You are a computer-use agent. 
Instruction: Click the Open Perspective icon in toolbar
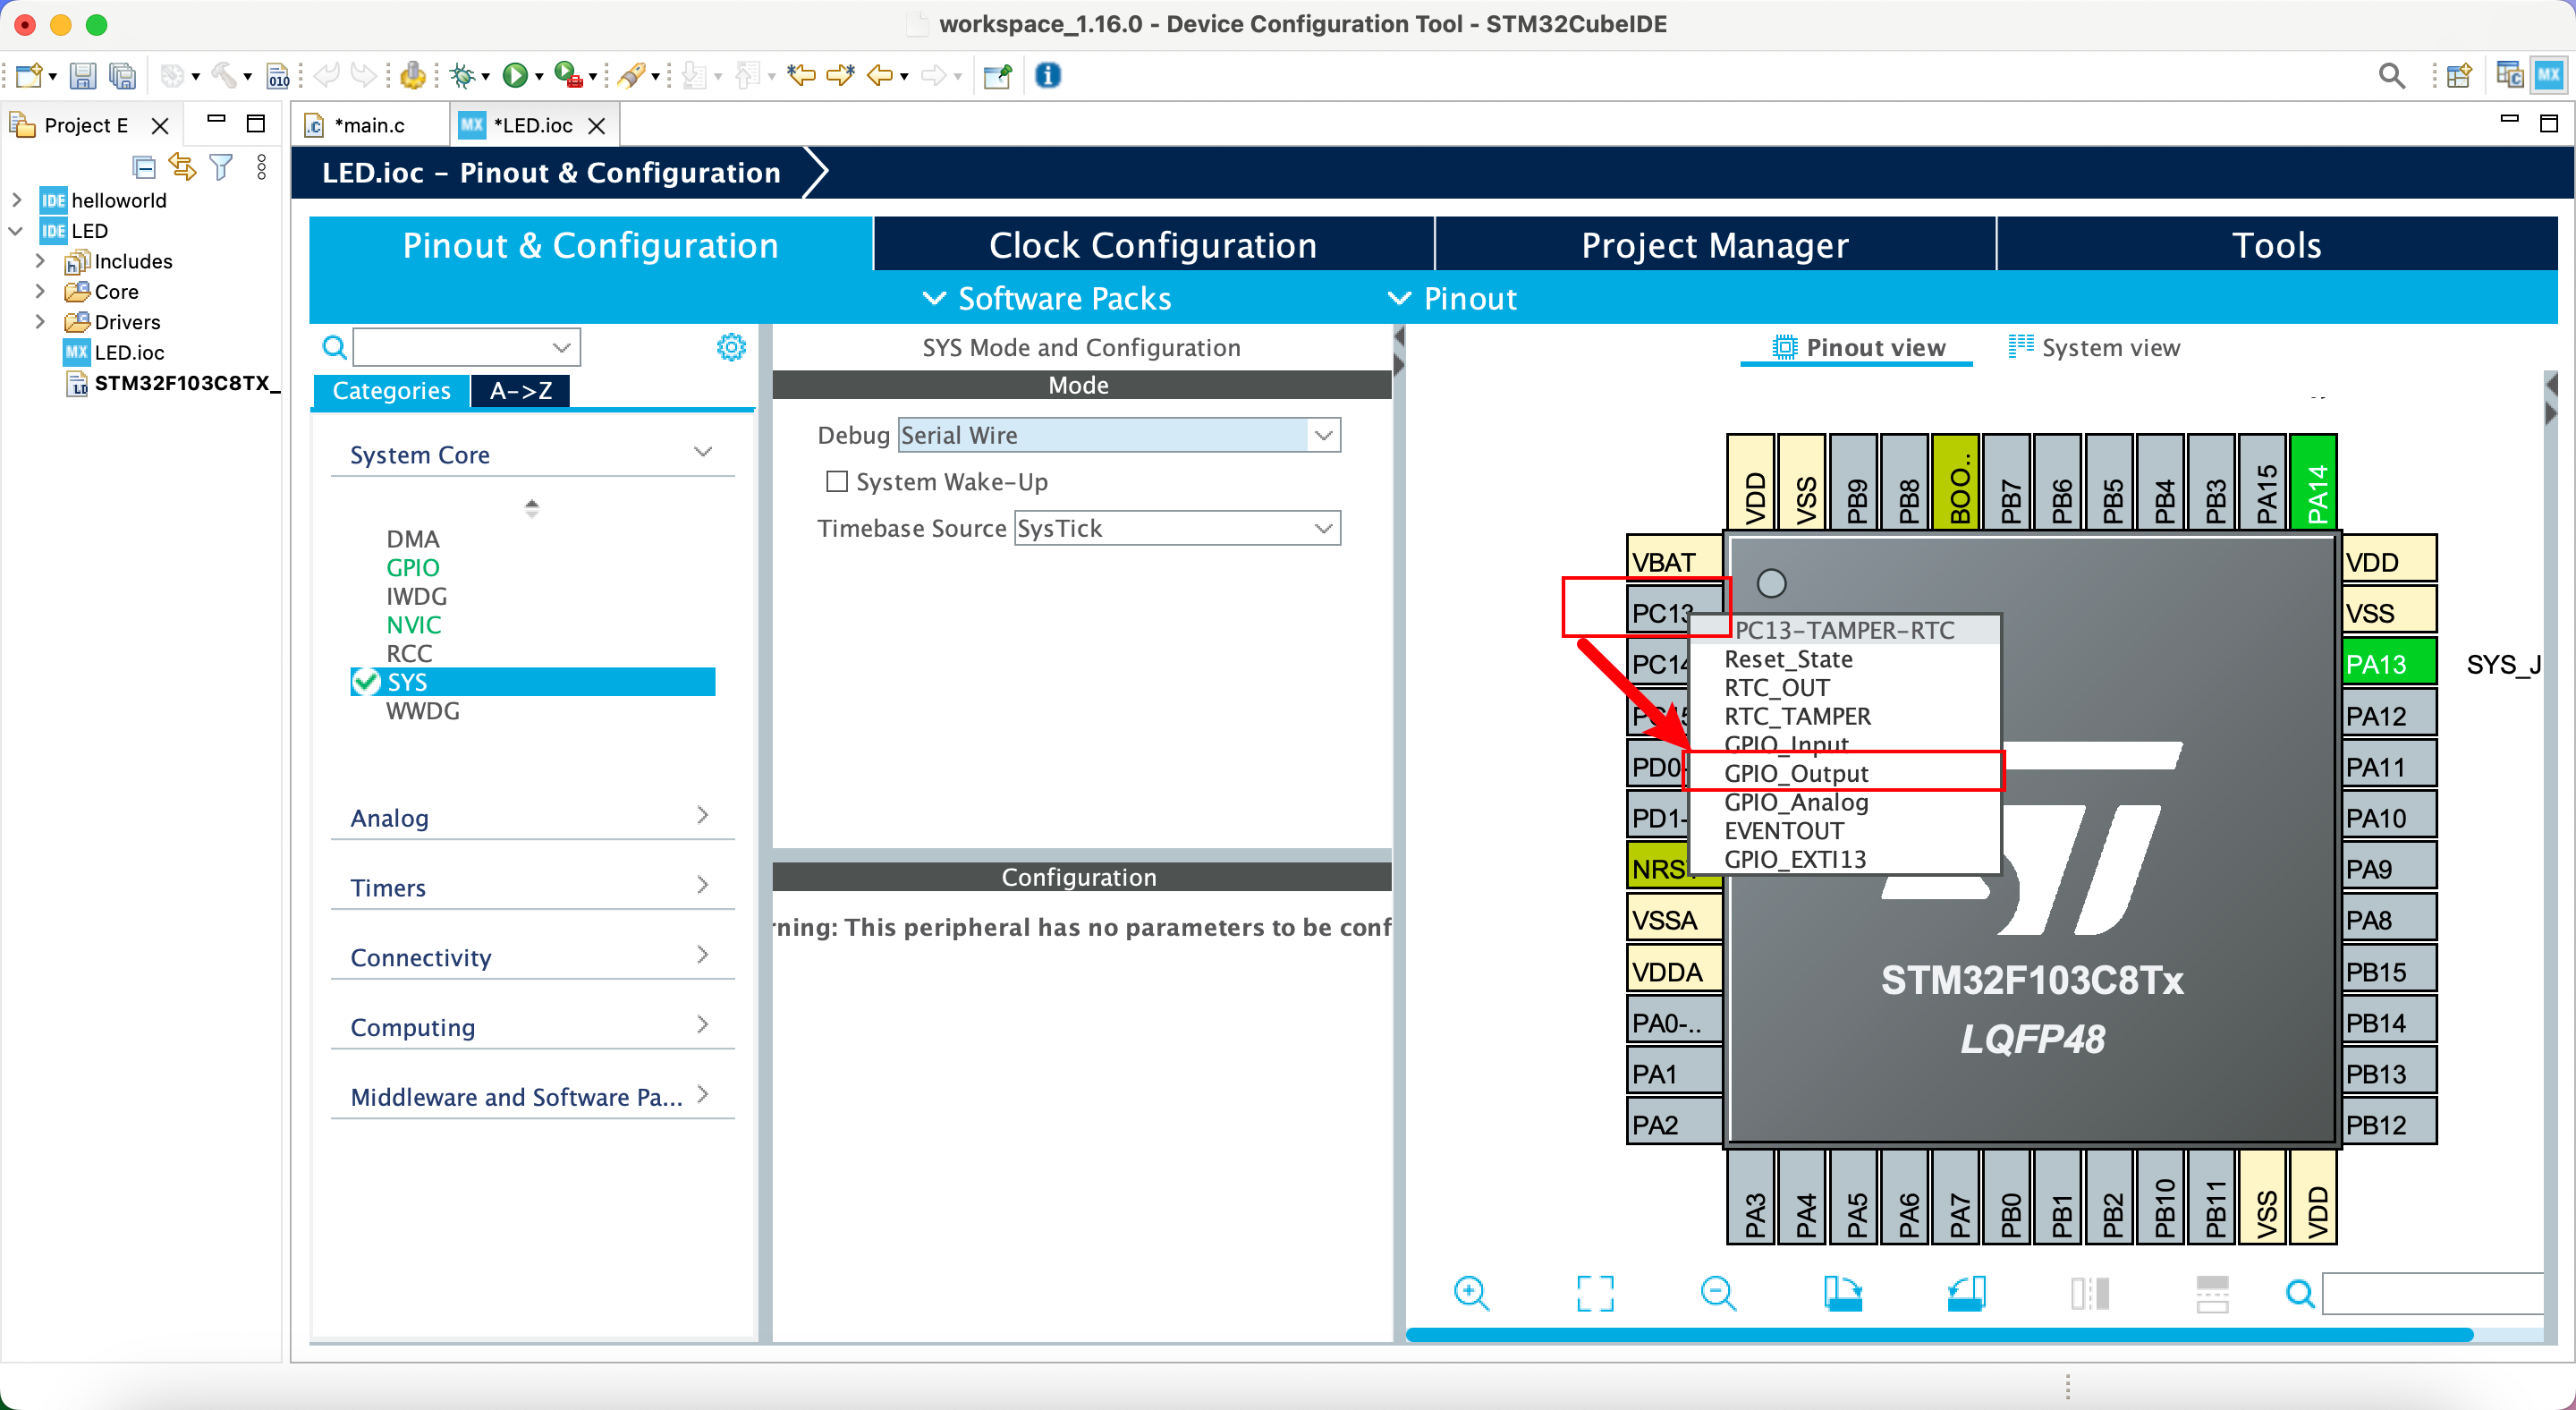2458,75
